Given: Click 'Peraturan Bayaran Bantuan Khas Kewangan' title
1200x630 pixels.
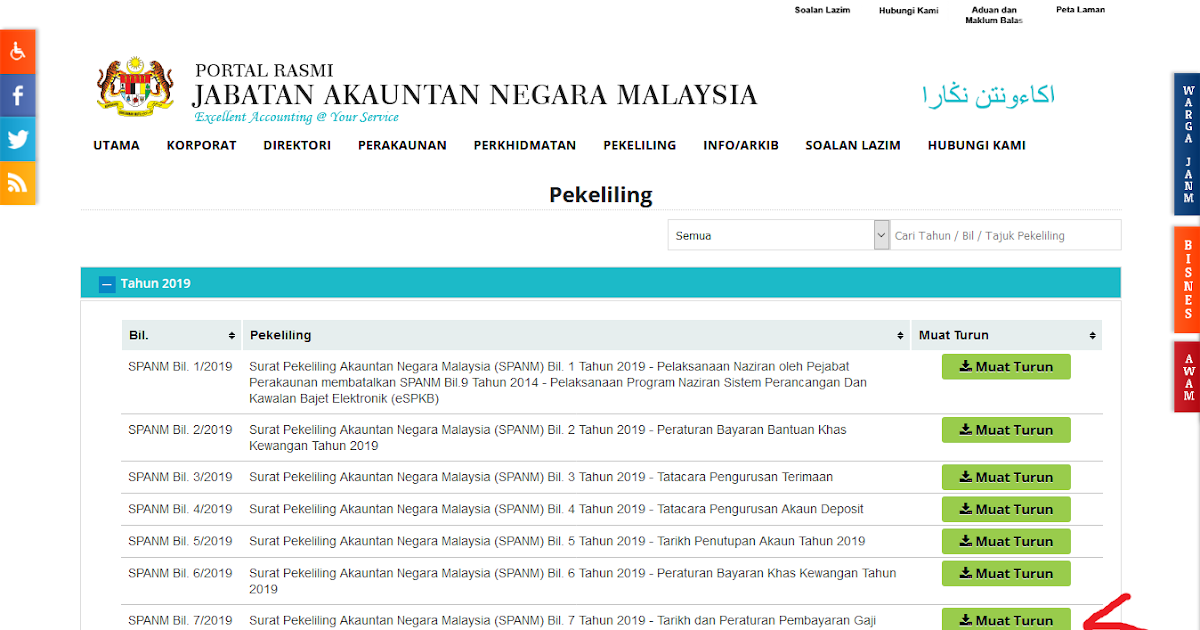Looking at the screenshot, I should click(548, 438).
